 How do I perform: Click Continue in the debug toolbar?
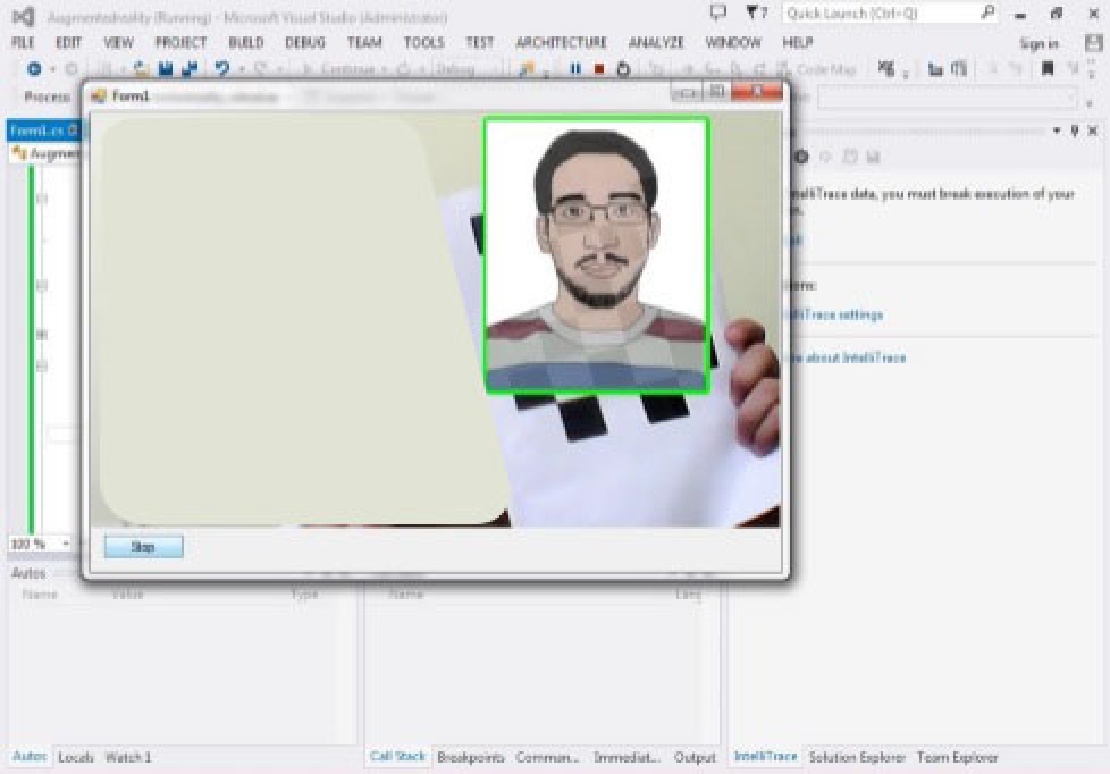pos(341,69)
